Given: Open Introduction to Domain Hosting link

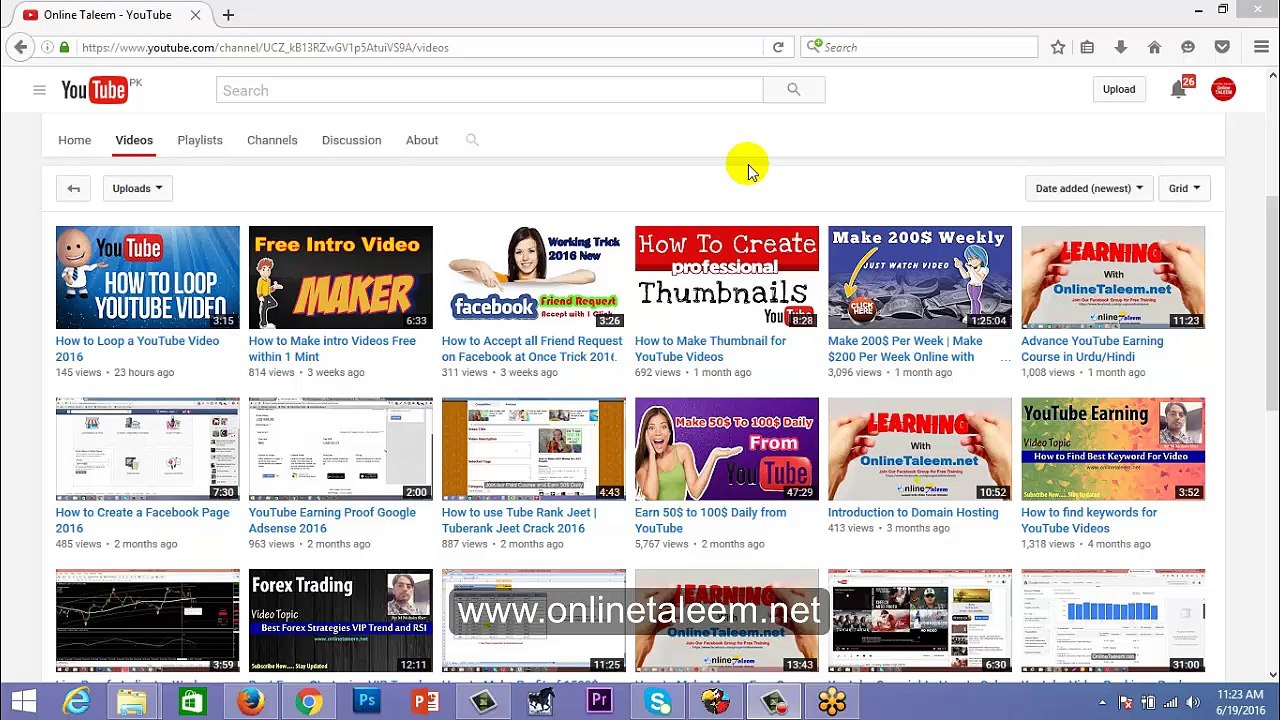Looking at the screenshot, I should pos(913,513).
